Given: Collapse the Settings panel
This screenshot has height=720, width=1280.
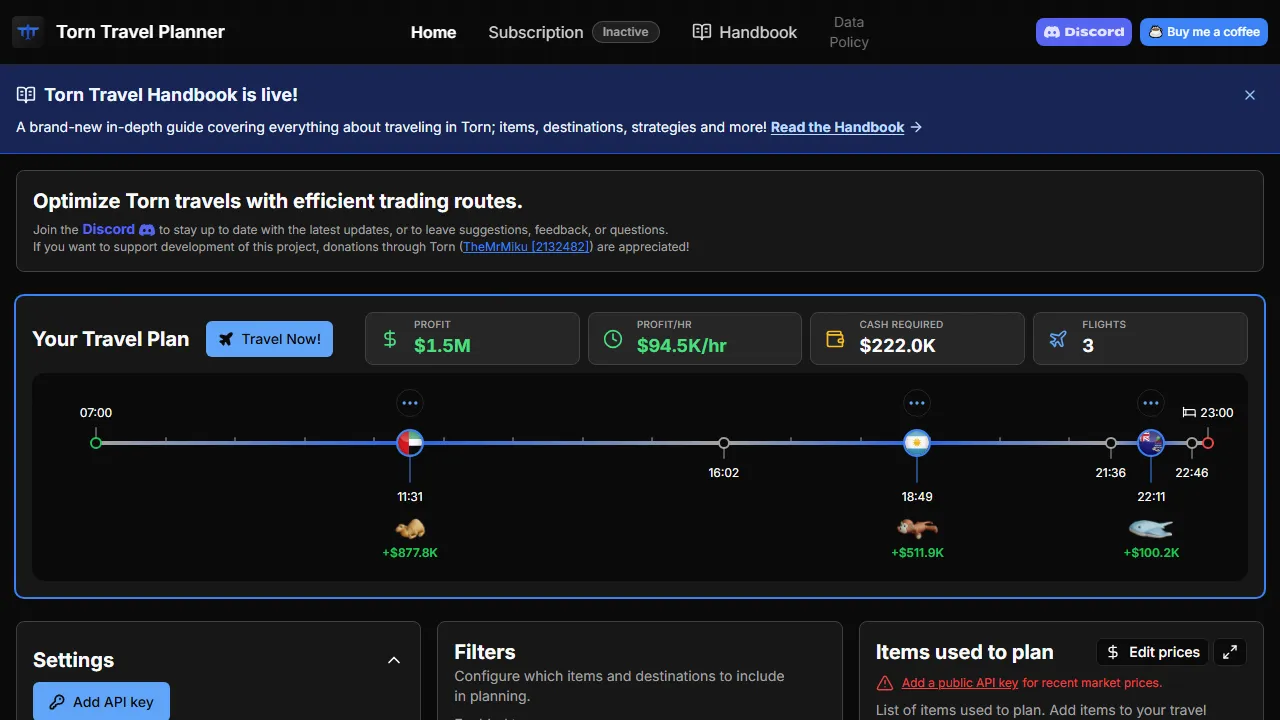Looking at the screenshot, I should click(x=394, y=660).
